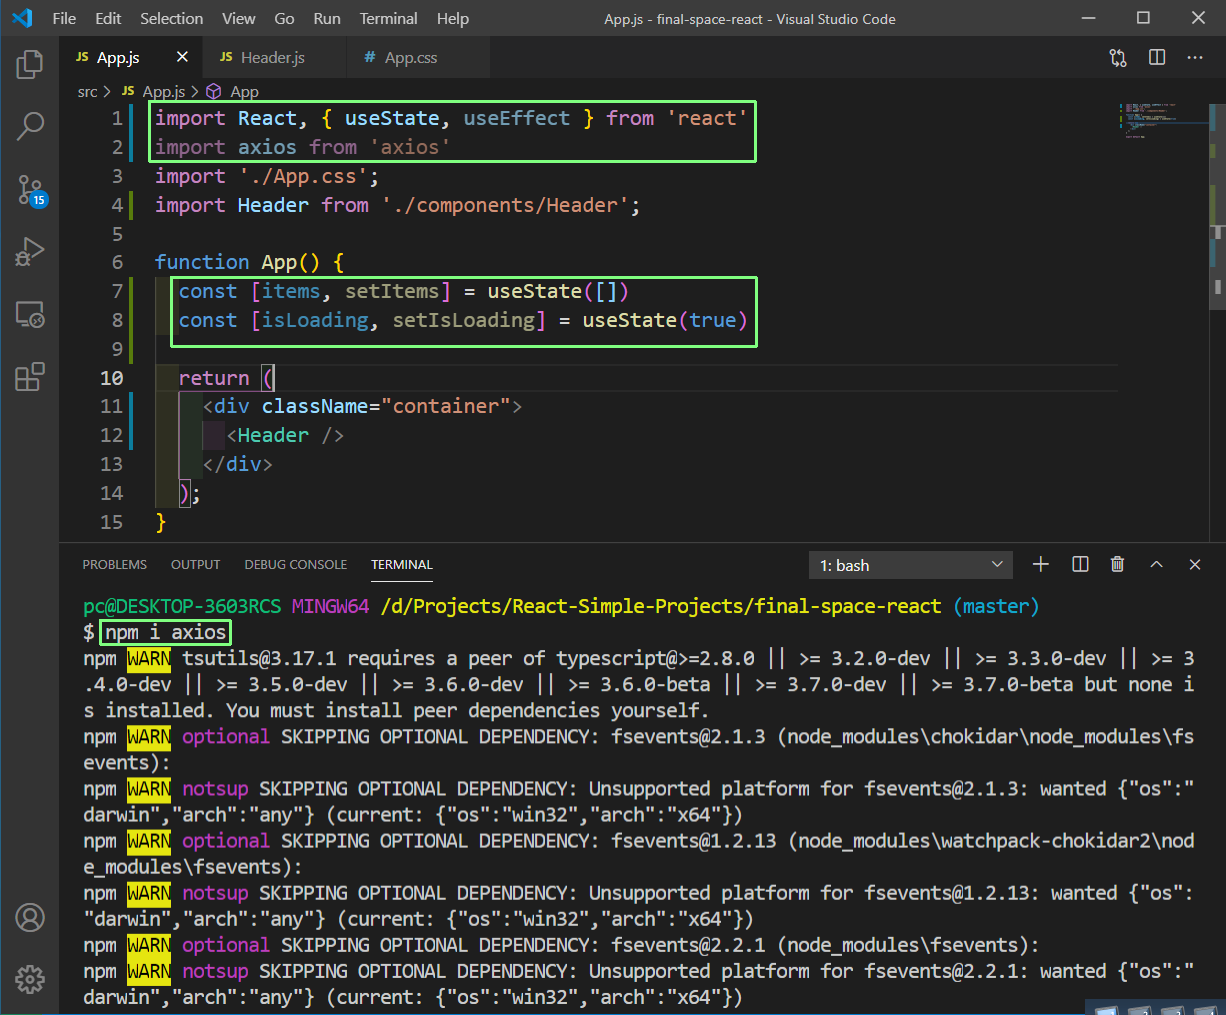Open the Remote Explorer panel
The image size is (1226, 1015).
(x=29, y=314)
